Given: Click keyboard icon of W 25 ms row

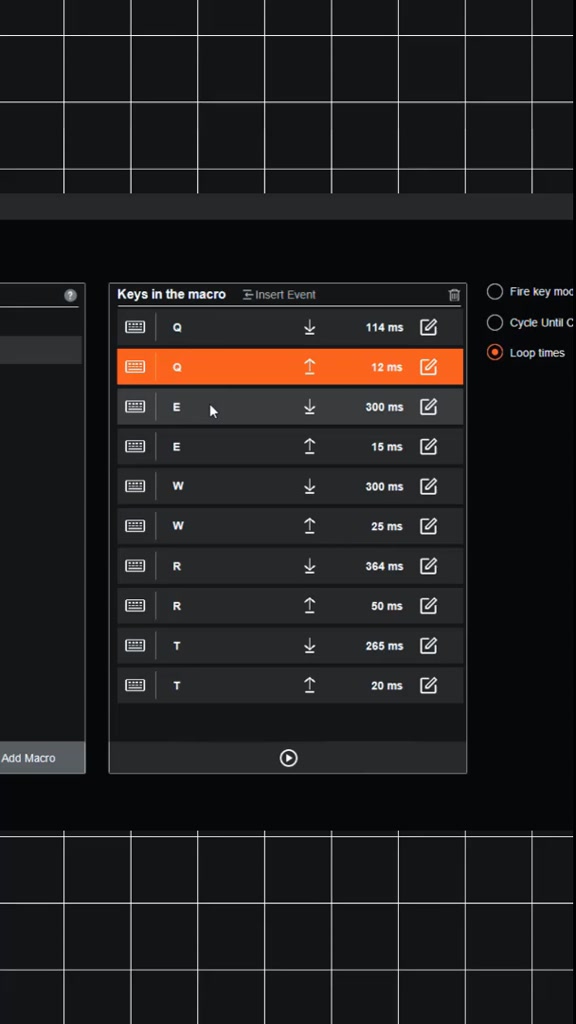Looking at the screenshot, I should pos(135,526).
